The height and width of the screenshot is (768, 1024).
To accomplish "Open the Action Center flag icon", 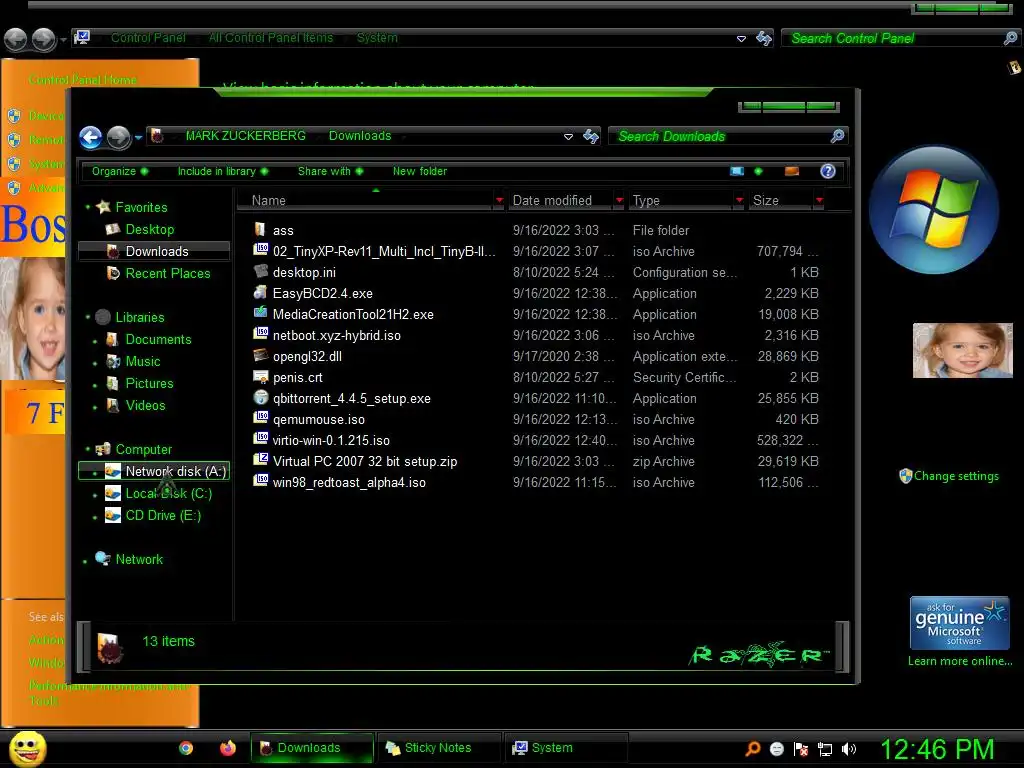I will tap(801, 749).
